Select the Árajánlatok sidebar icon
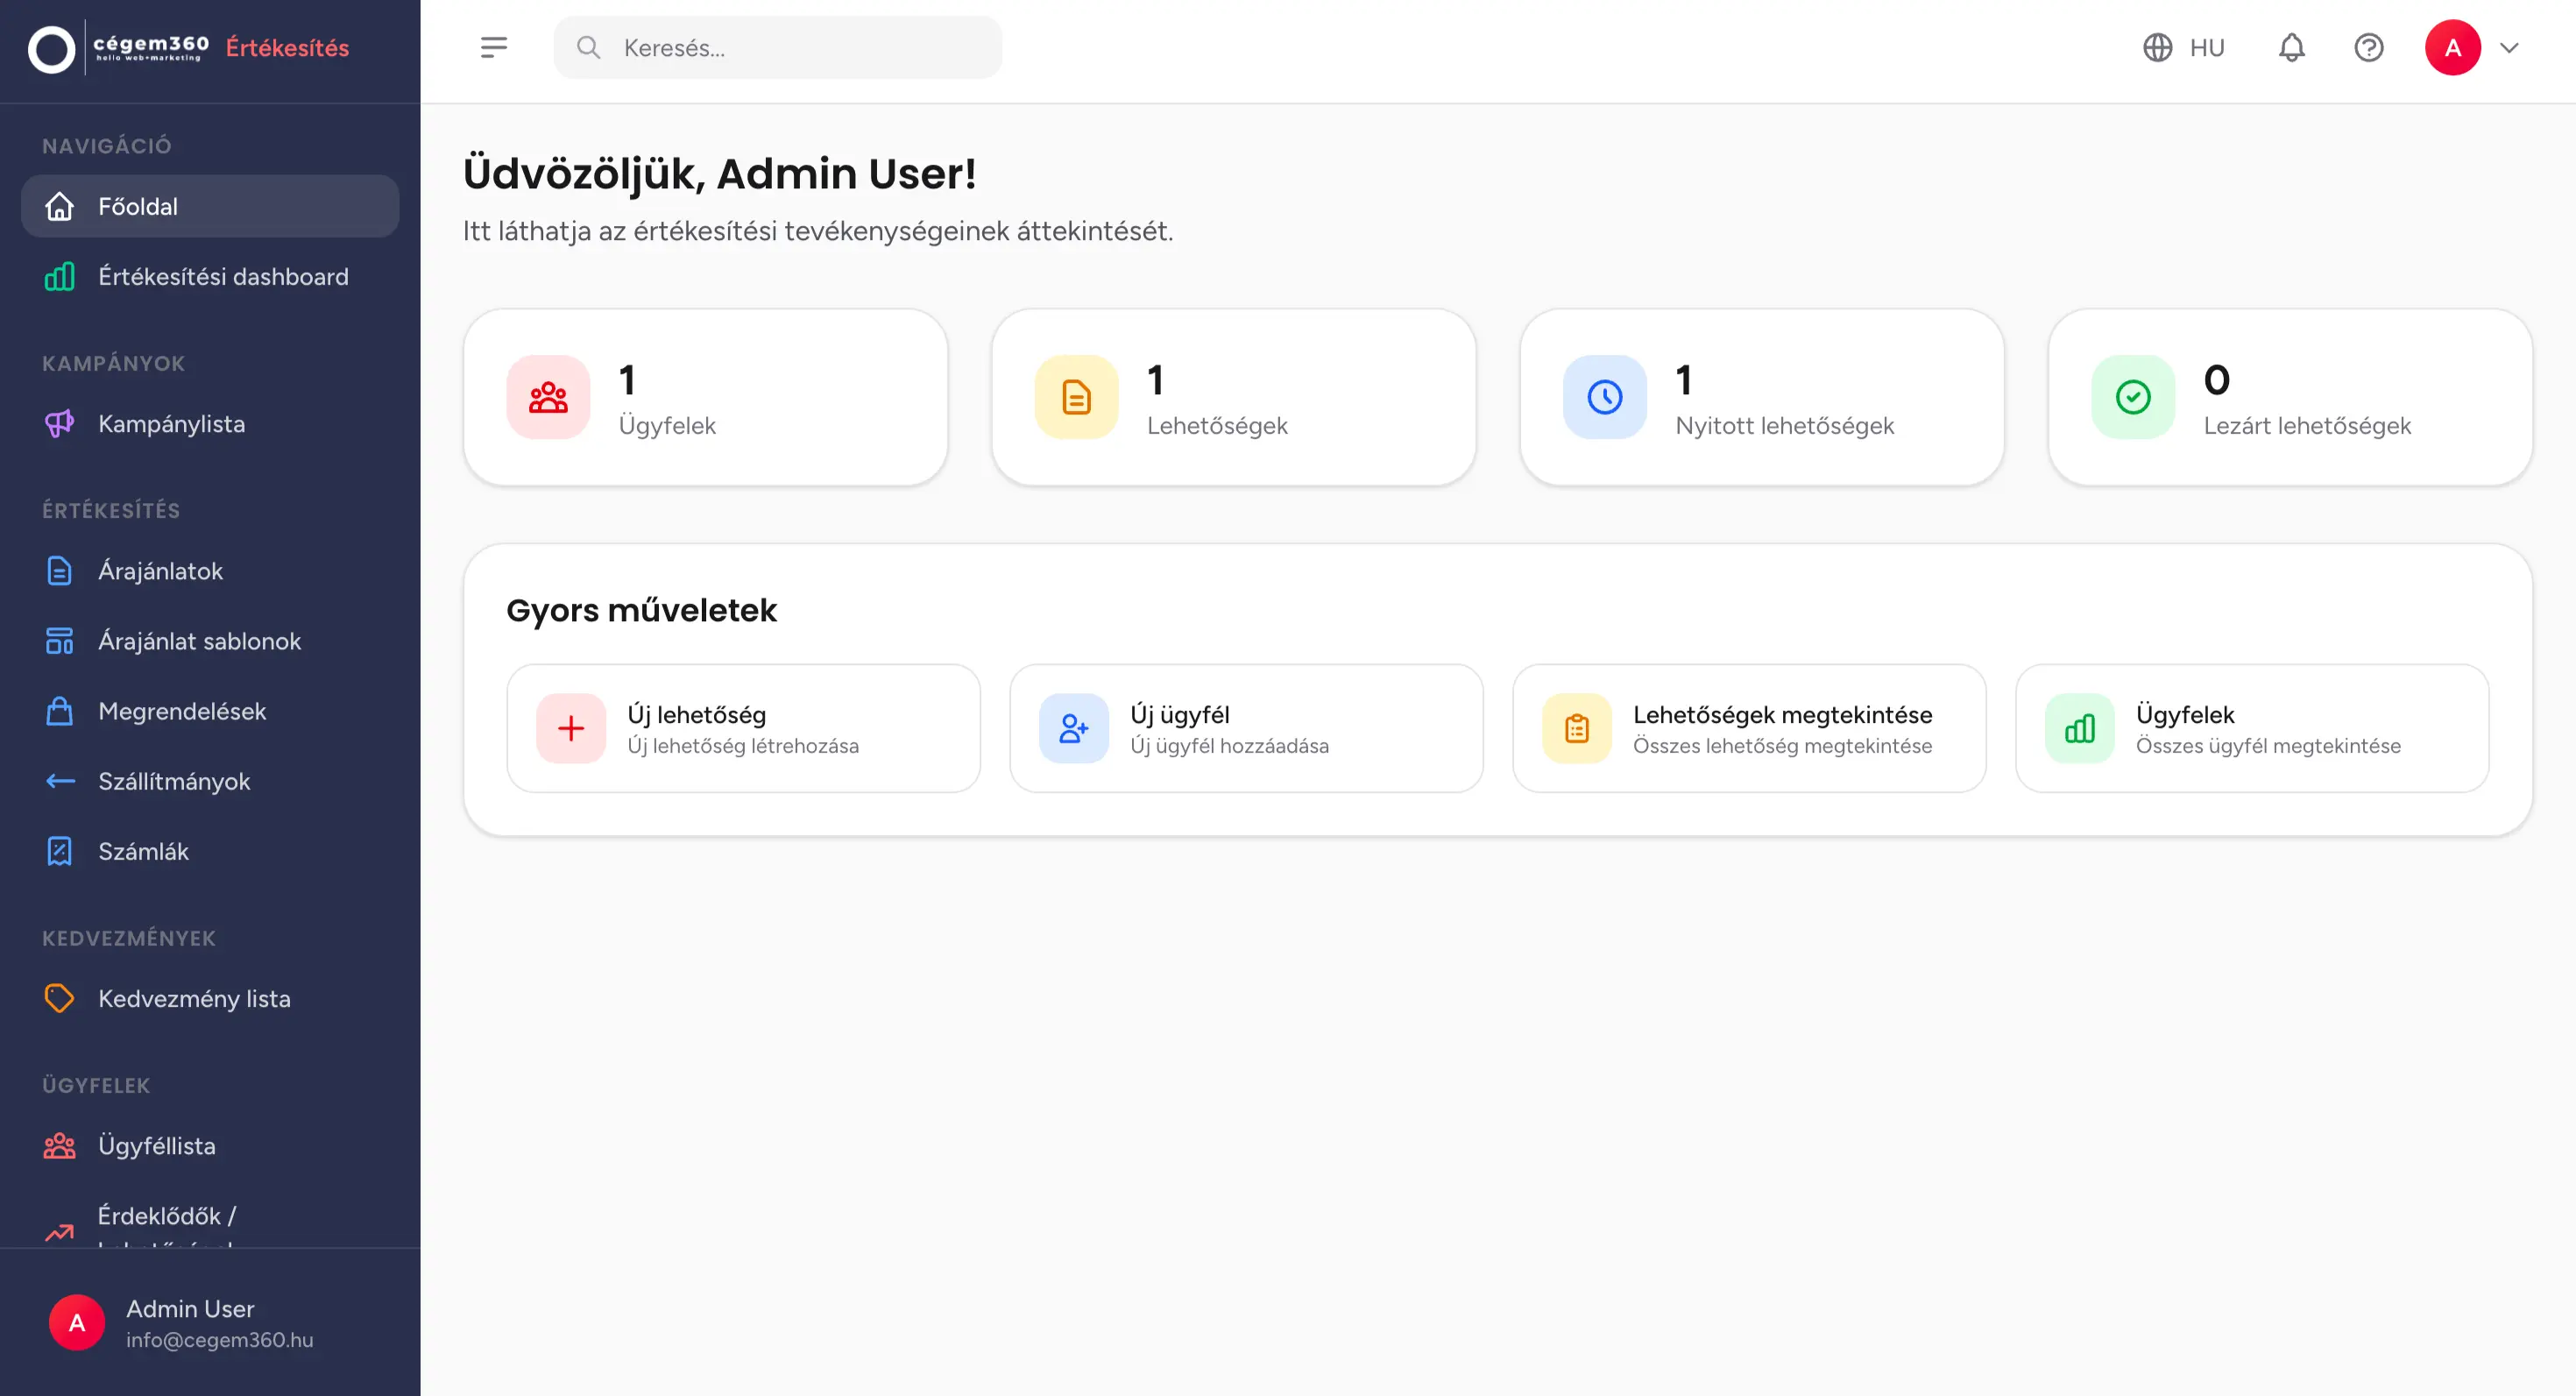Viewport: 2576px width, 1396px height. click(59, 570)
